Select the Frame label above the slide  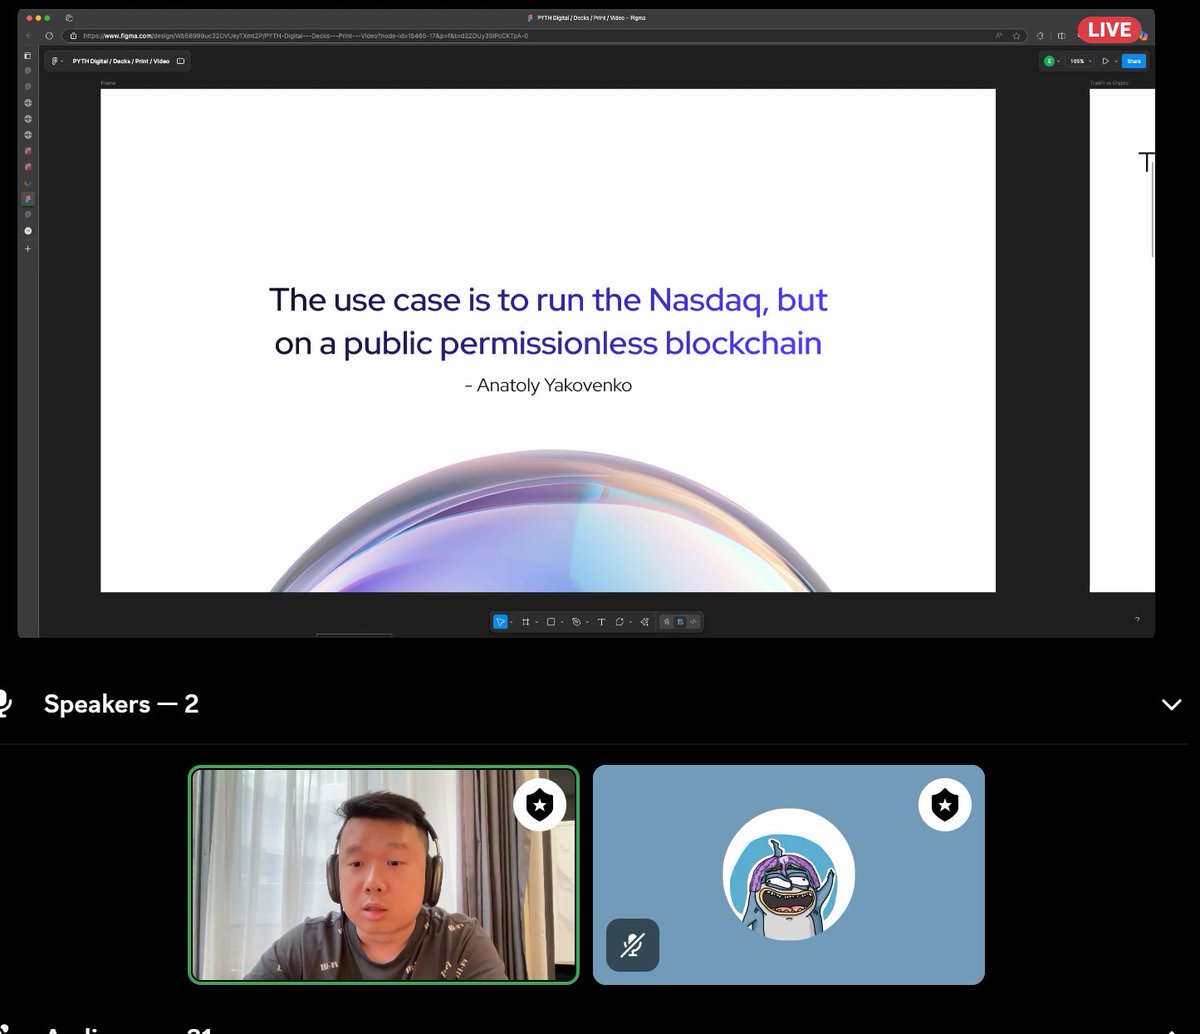tap(108, 83)
